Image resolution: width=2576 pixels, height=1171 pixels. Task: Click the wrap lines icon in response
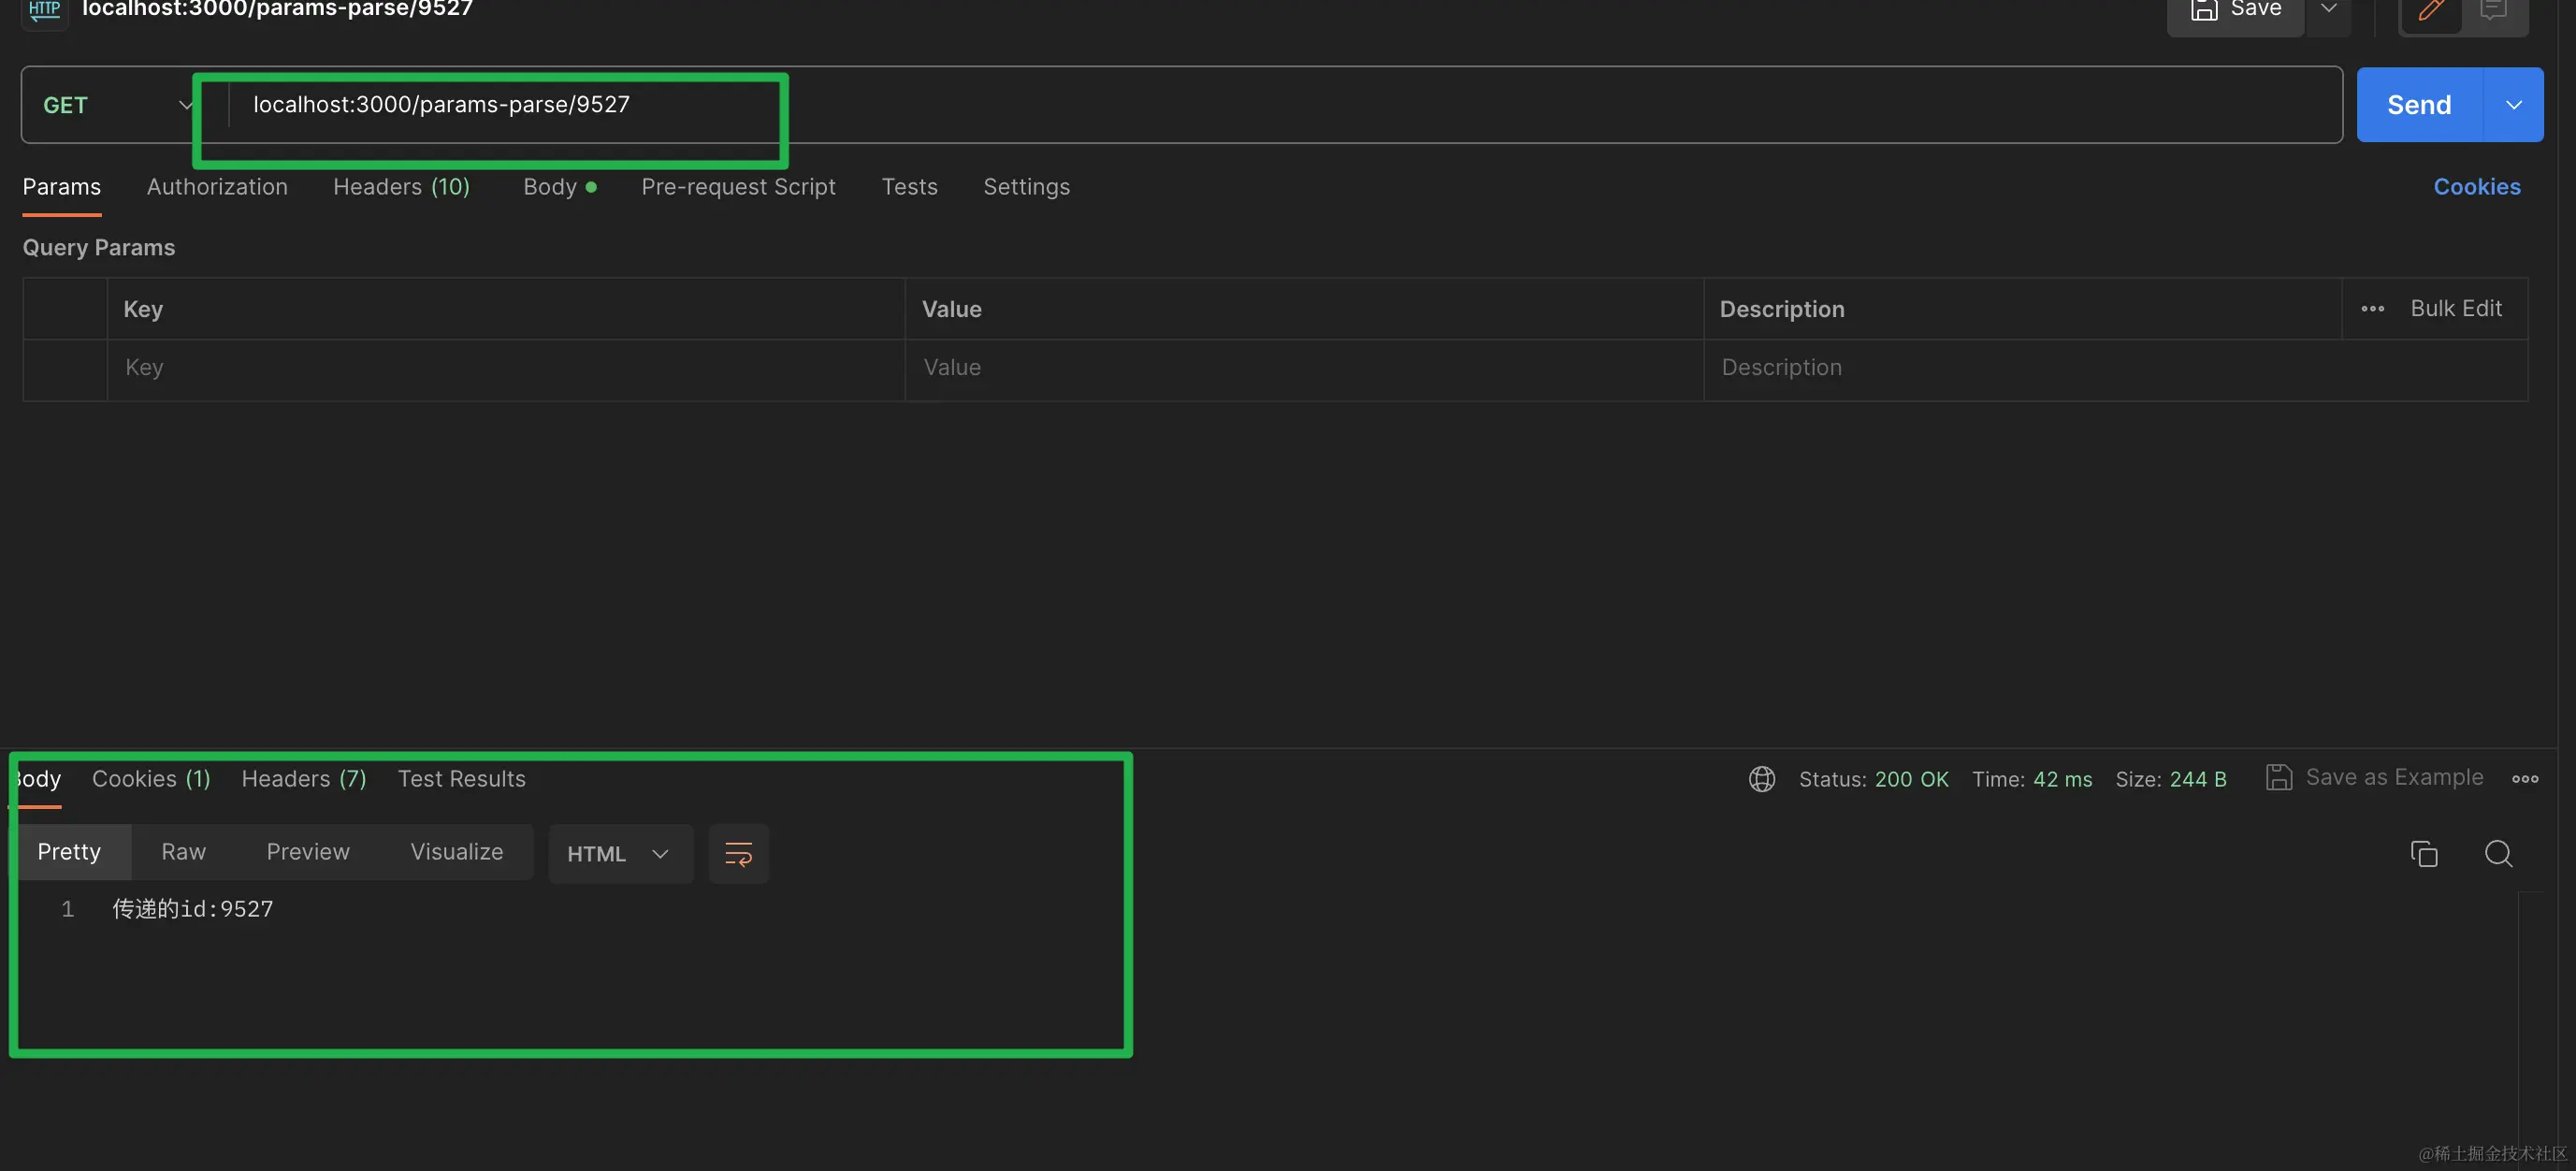click(738, 853)
